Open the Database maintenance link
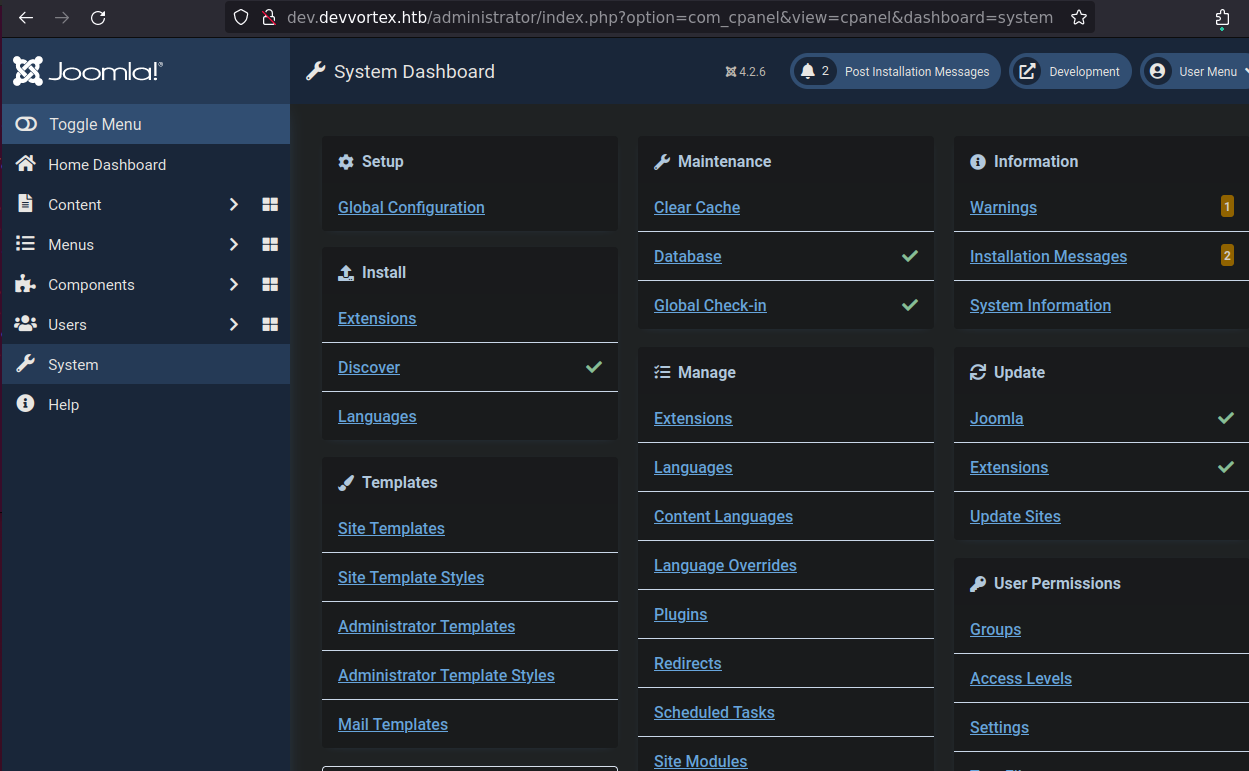Image resolution: width=1249 pixels, height=771 pixels. point(688,256)
